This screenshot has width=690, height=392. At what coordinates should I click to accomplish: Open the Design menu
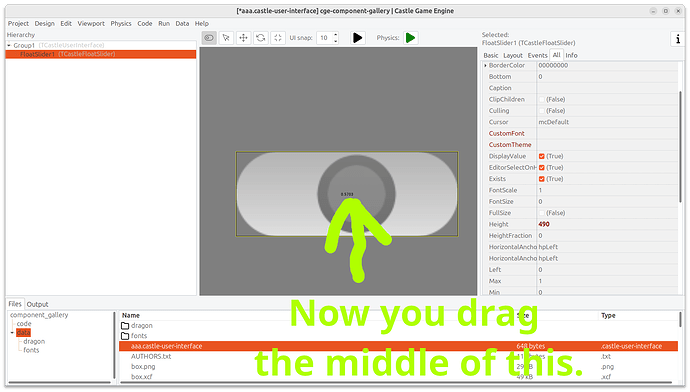(x=44, y=24)
